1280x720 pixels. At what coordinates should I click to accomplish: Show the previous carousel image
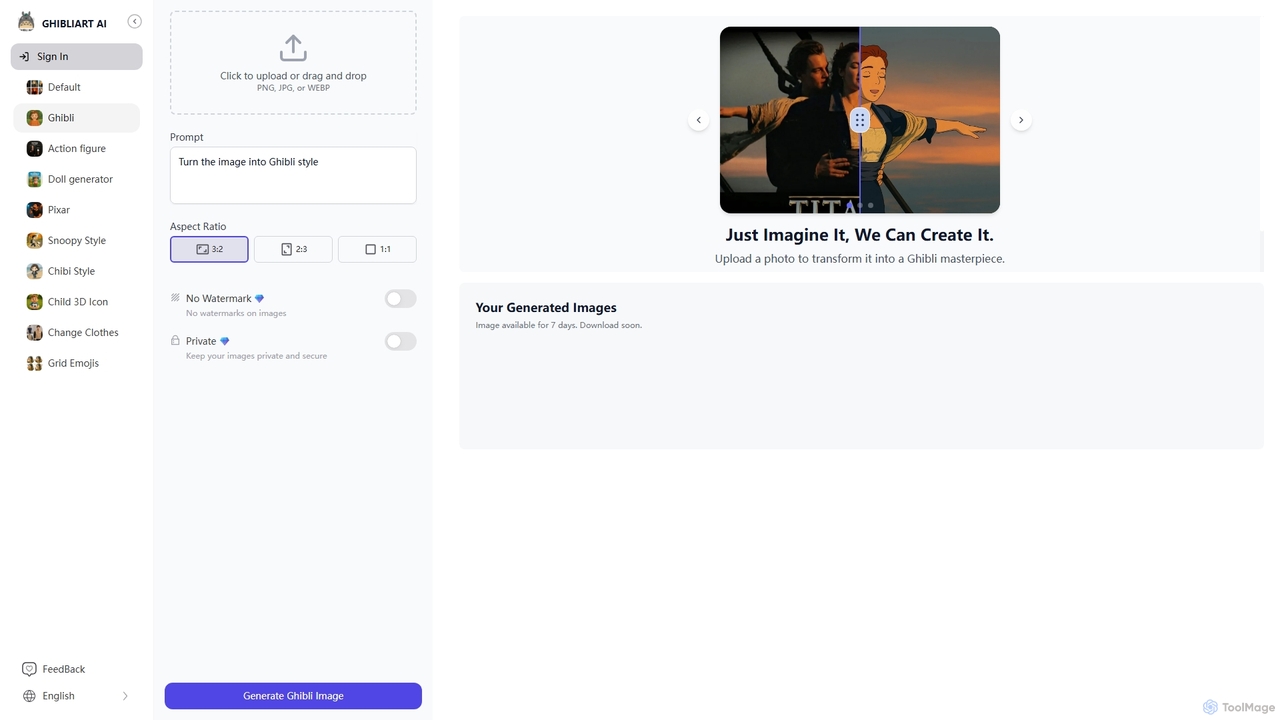click(698, 120)
